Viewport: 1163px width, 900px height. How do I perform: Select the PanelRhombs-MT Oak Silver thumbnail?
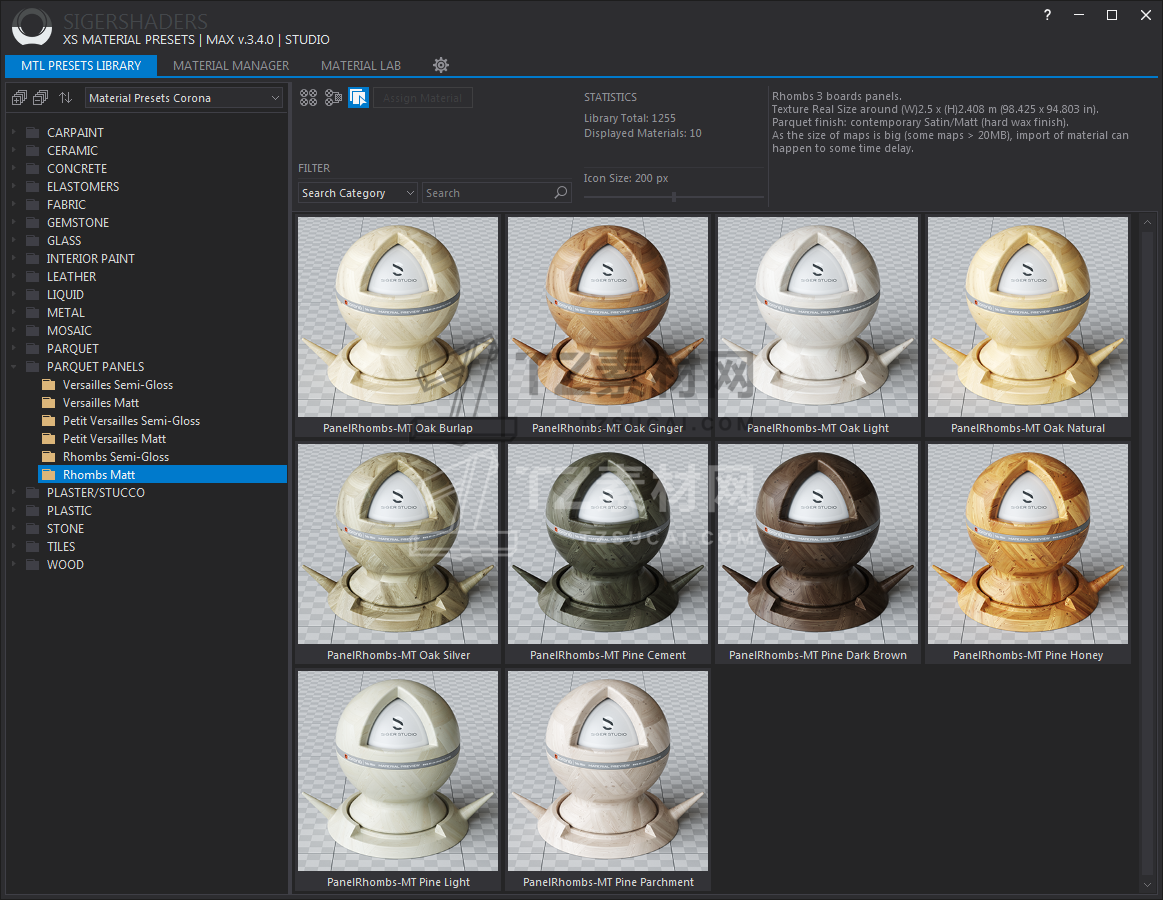point(398,544)
